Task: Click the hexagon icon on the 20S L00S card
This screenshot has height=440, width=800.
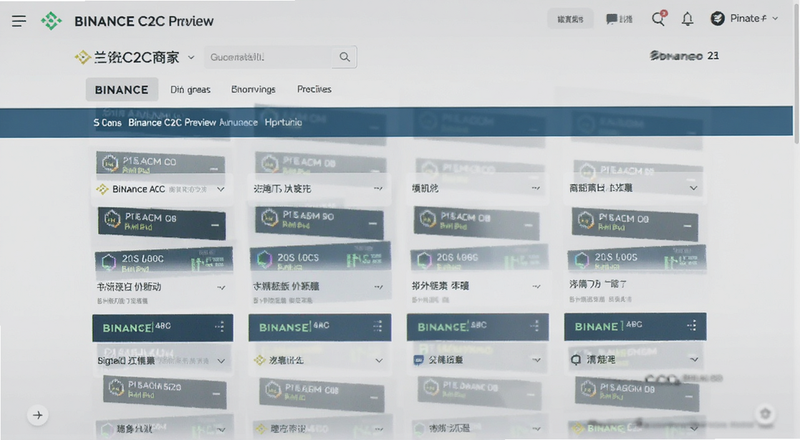Action: pos(582,259)
